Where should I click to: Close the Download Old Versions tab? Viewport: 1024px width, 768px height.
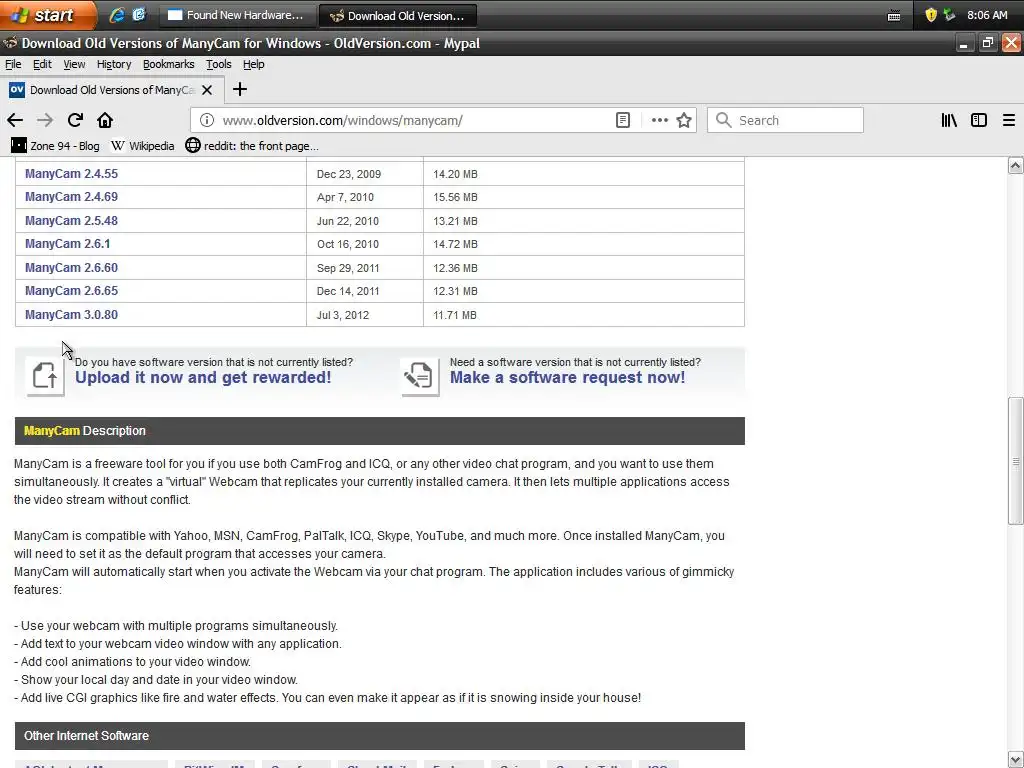pyautogui.click(x=207, y=90)
